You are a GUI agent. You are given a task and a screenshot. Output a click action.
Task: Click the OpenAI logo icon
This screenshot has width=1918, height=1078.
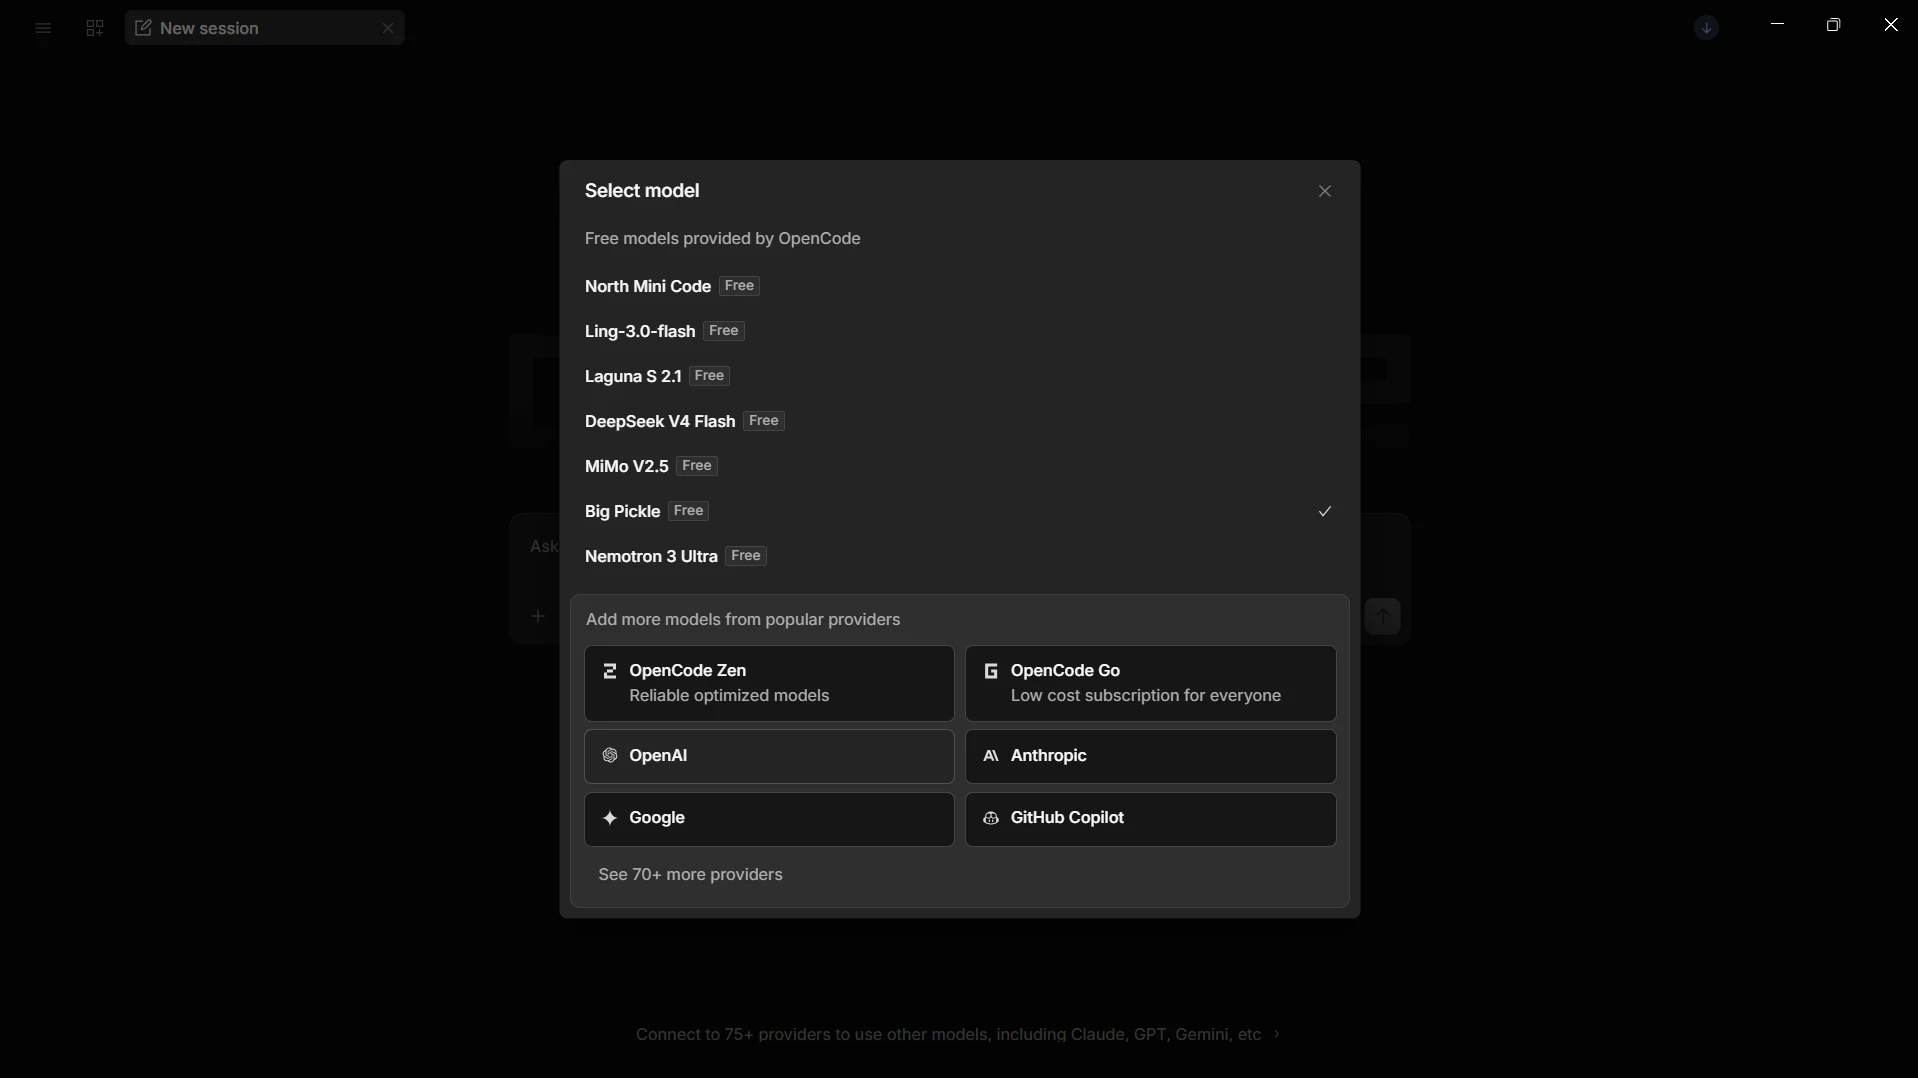(x=610, y=756)
